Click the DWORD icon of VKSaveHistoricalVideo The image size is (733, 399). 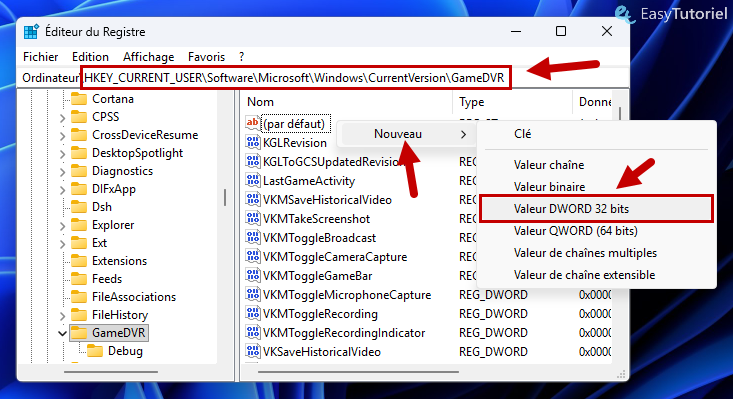tap(252, 352)
